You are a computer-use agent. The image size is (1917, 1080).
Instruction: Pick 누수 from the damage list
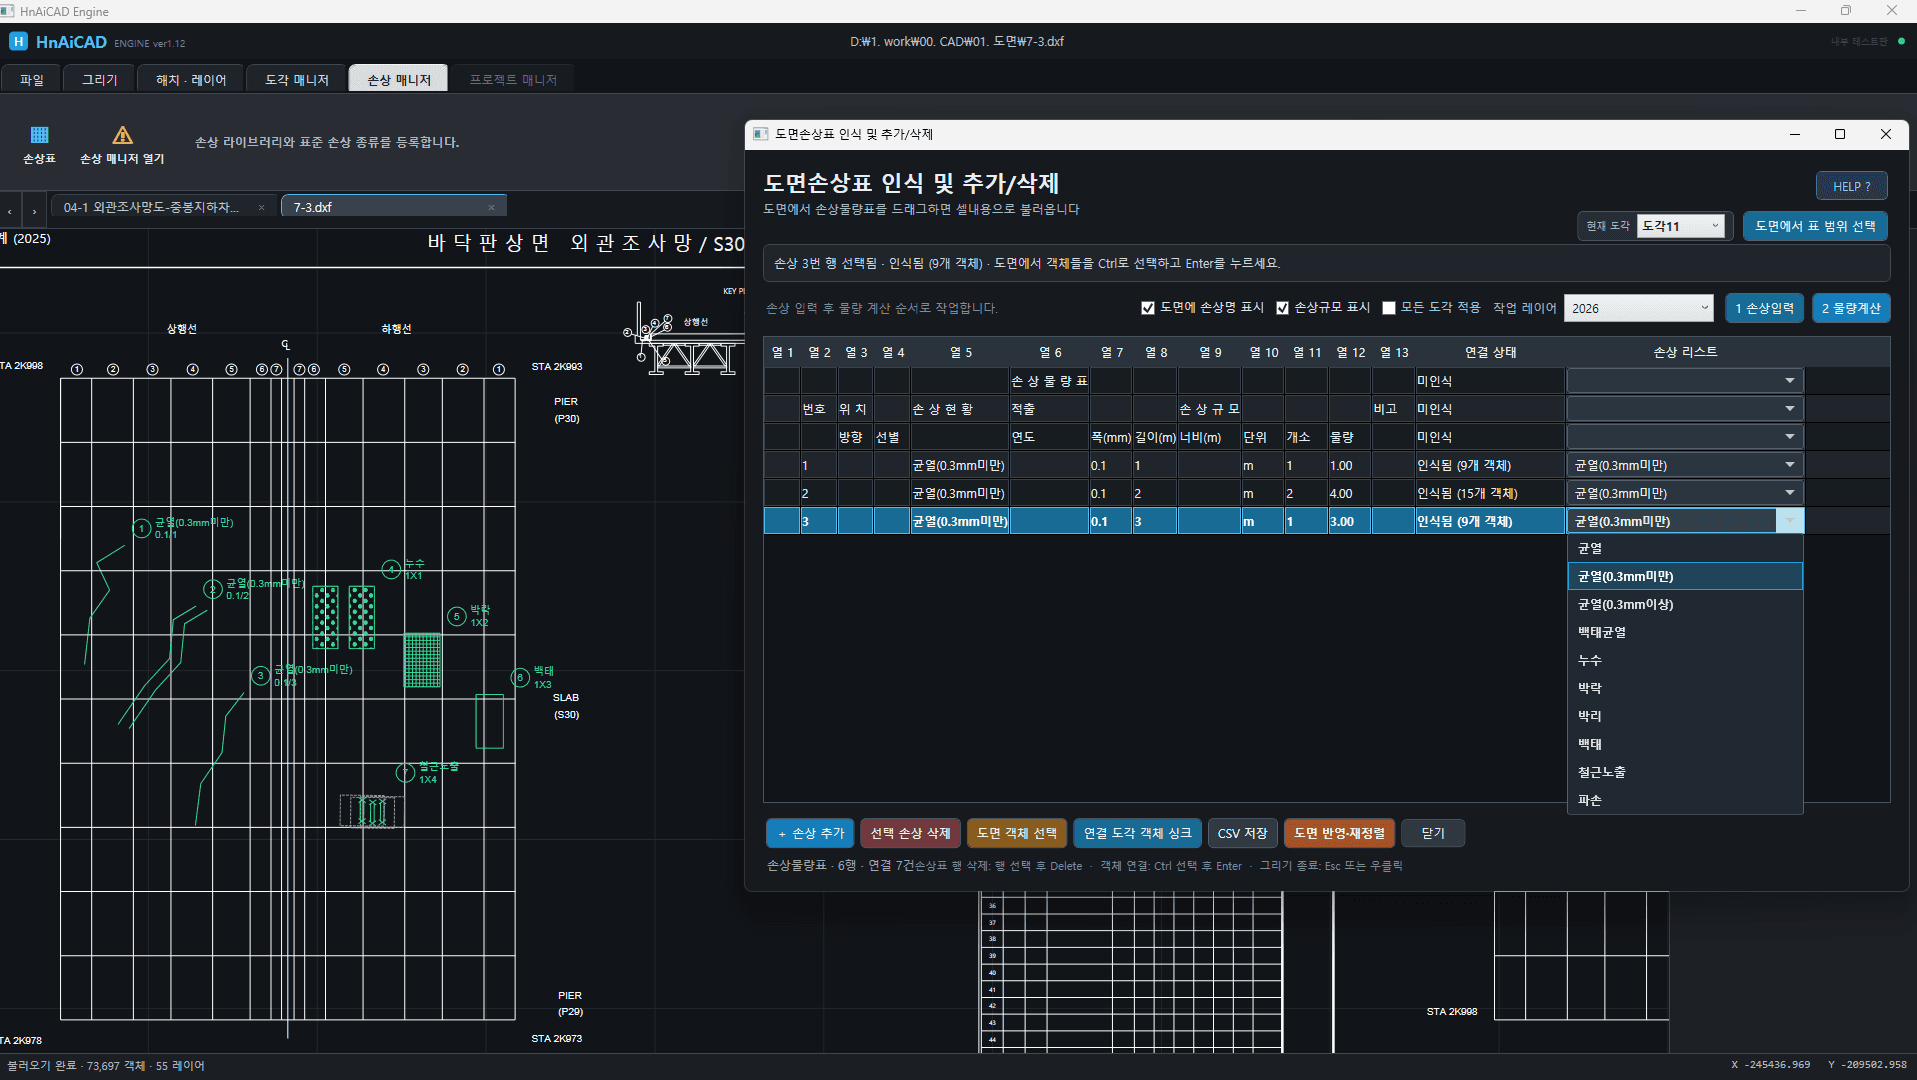(1685, 660)
